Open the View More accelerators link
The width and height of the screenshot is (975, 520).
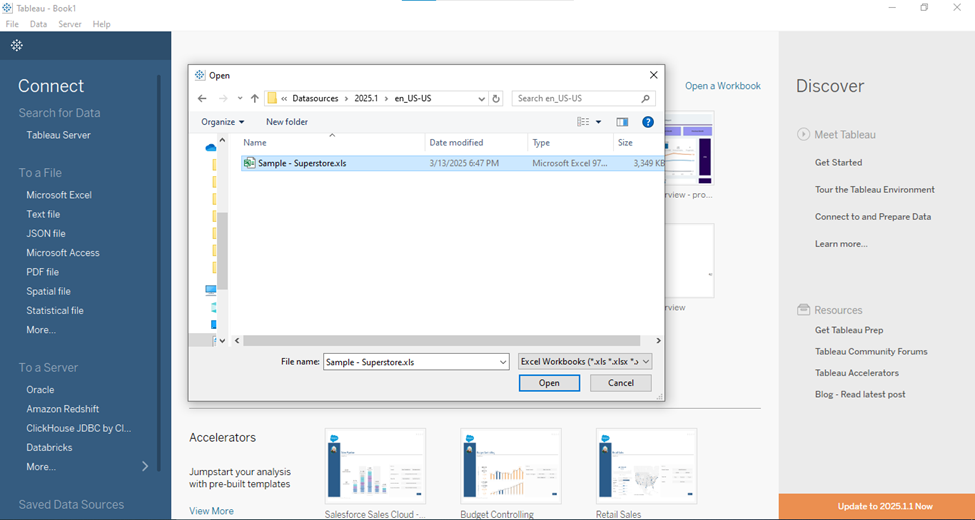point(211,511)
